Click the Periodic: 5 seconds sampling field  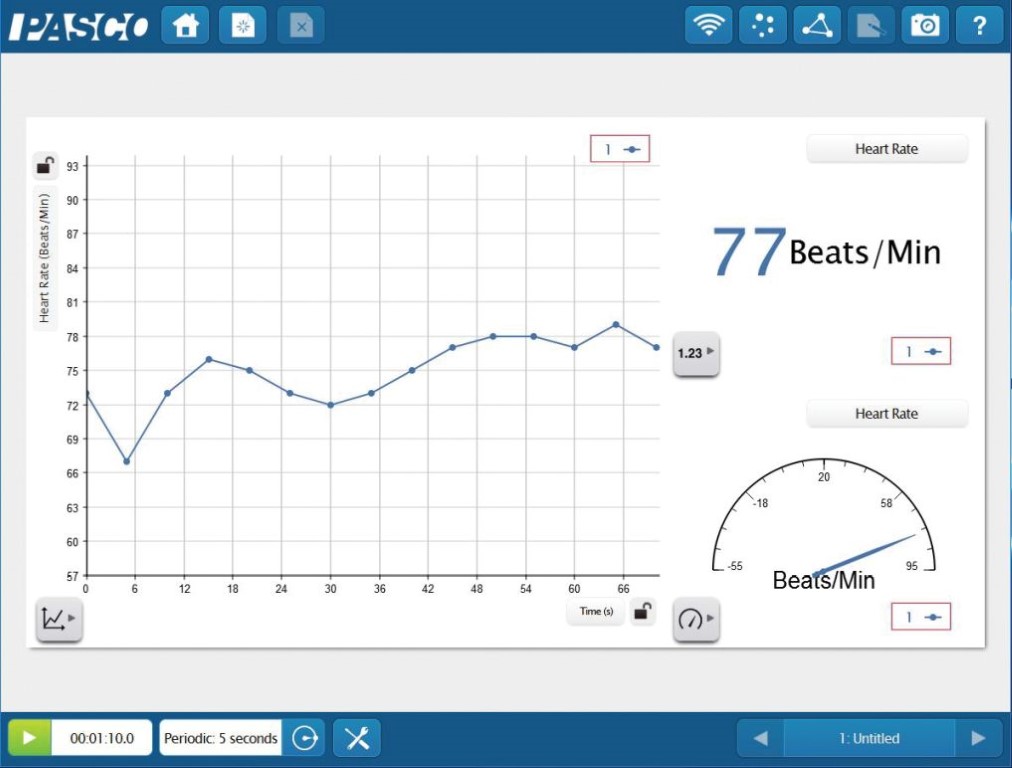220,739
